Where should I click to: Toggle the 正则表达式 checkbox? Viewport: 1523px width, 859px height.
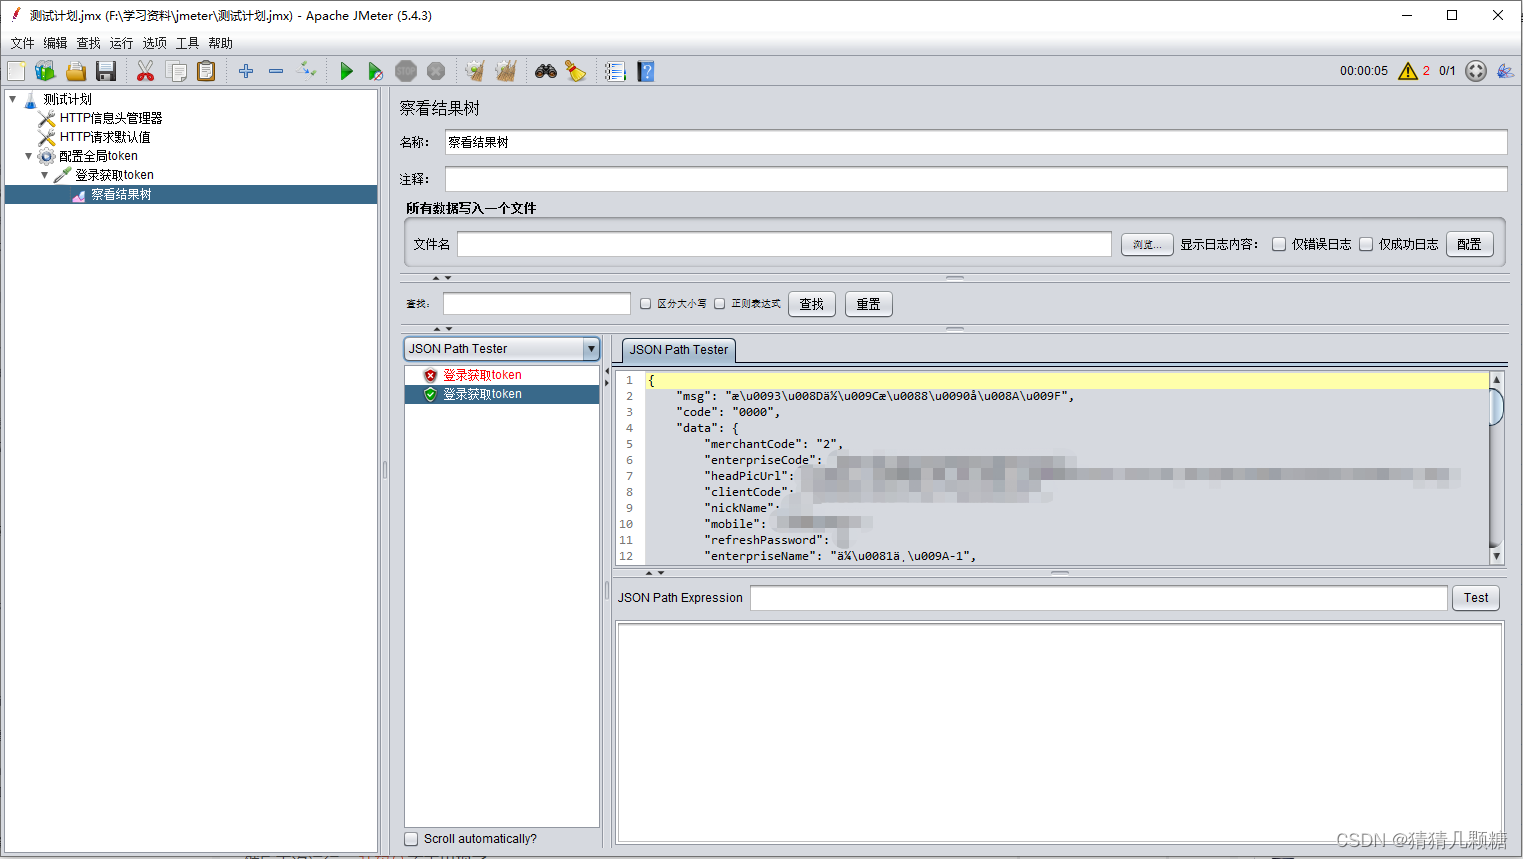click(720, 304)
